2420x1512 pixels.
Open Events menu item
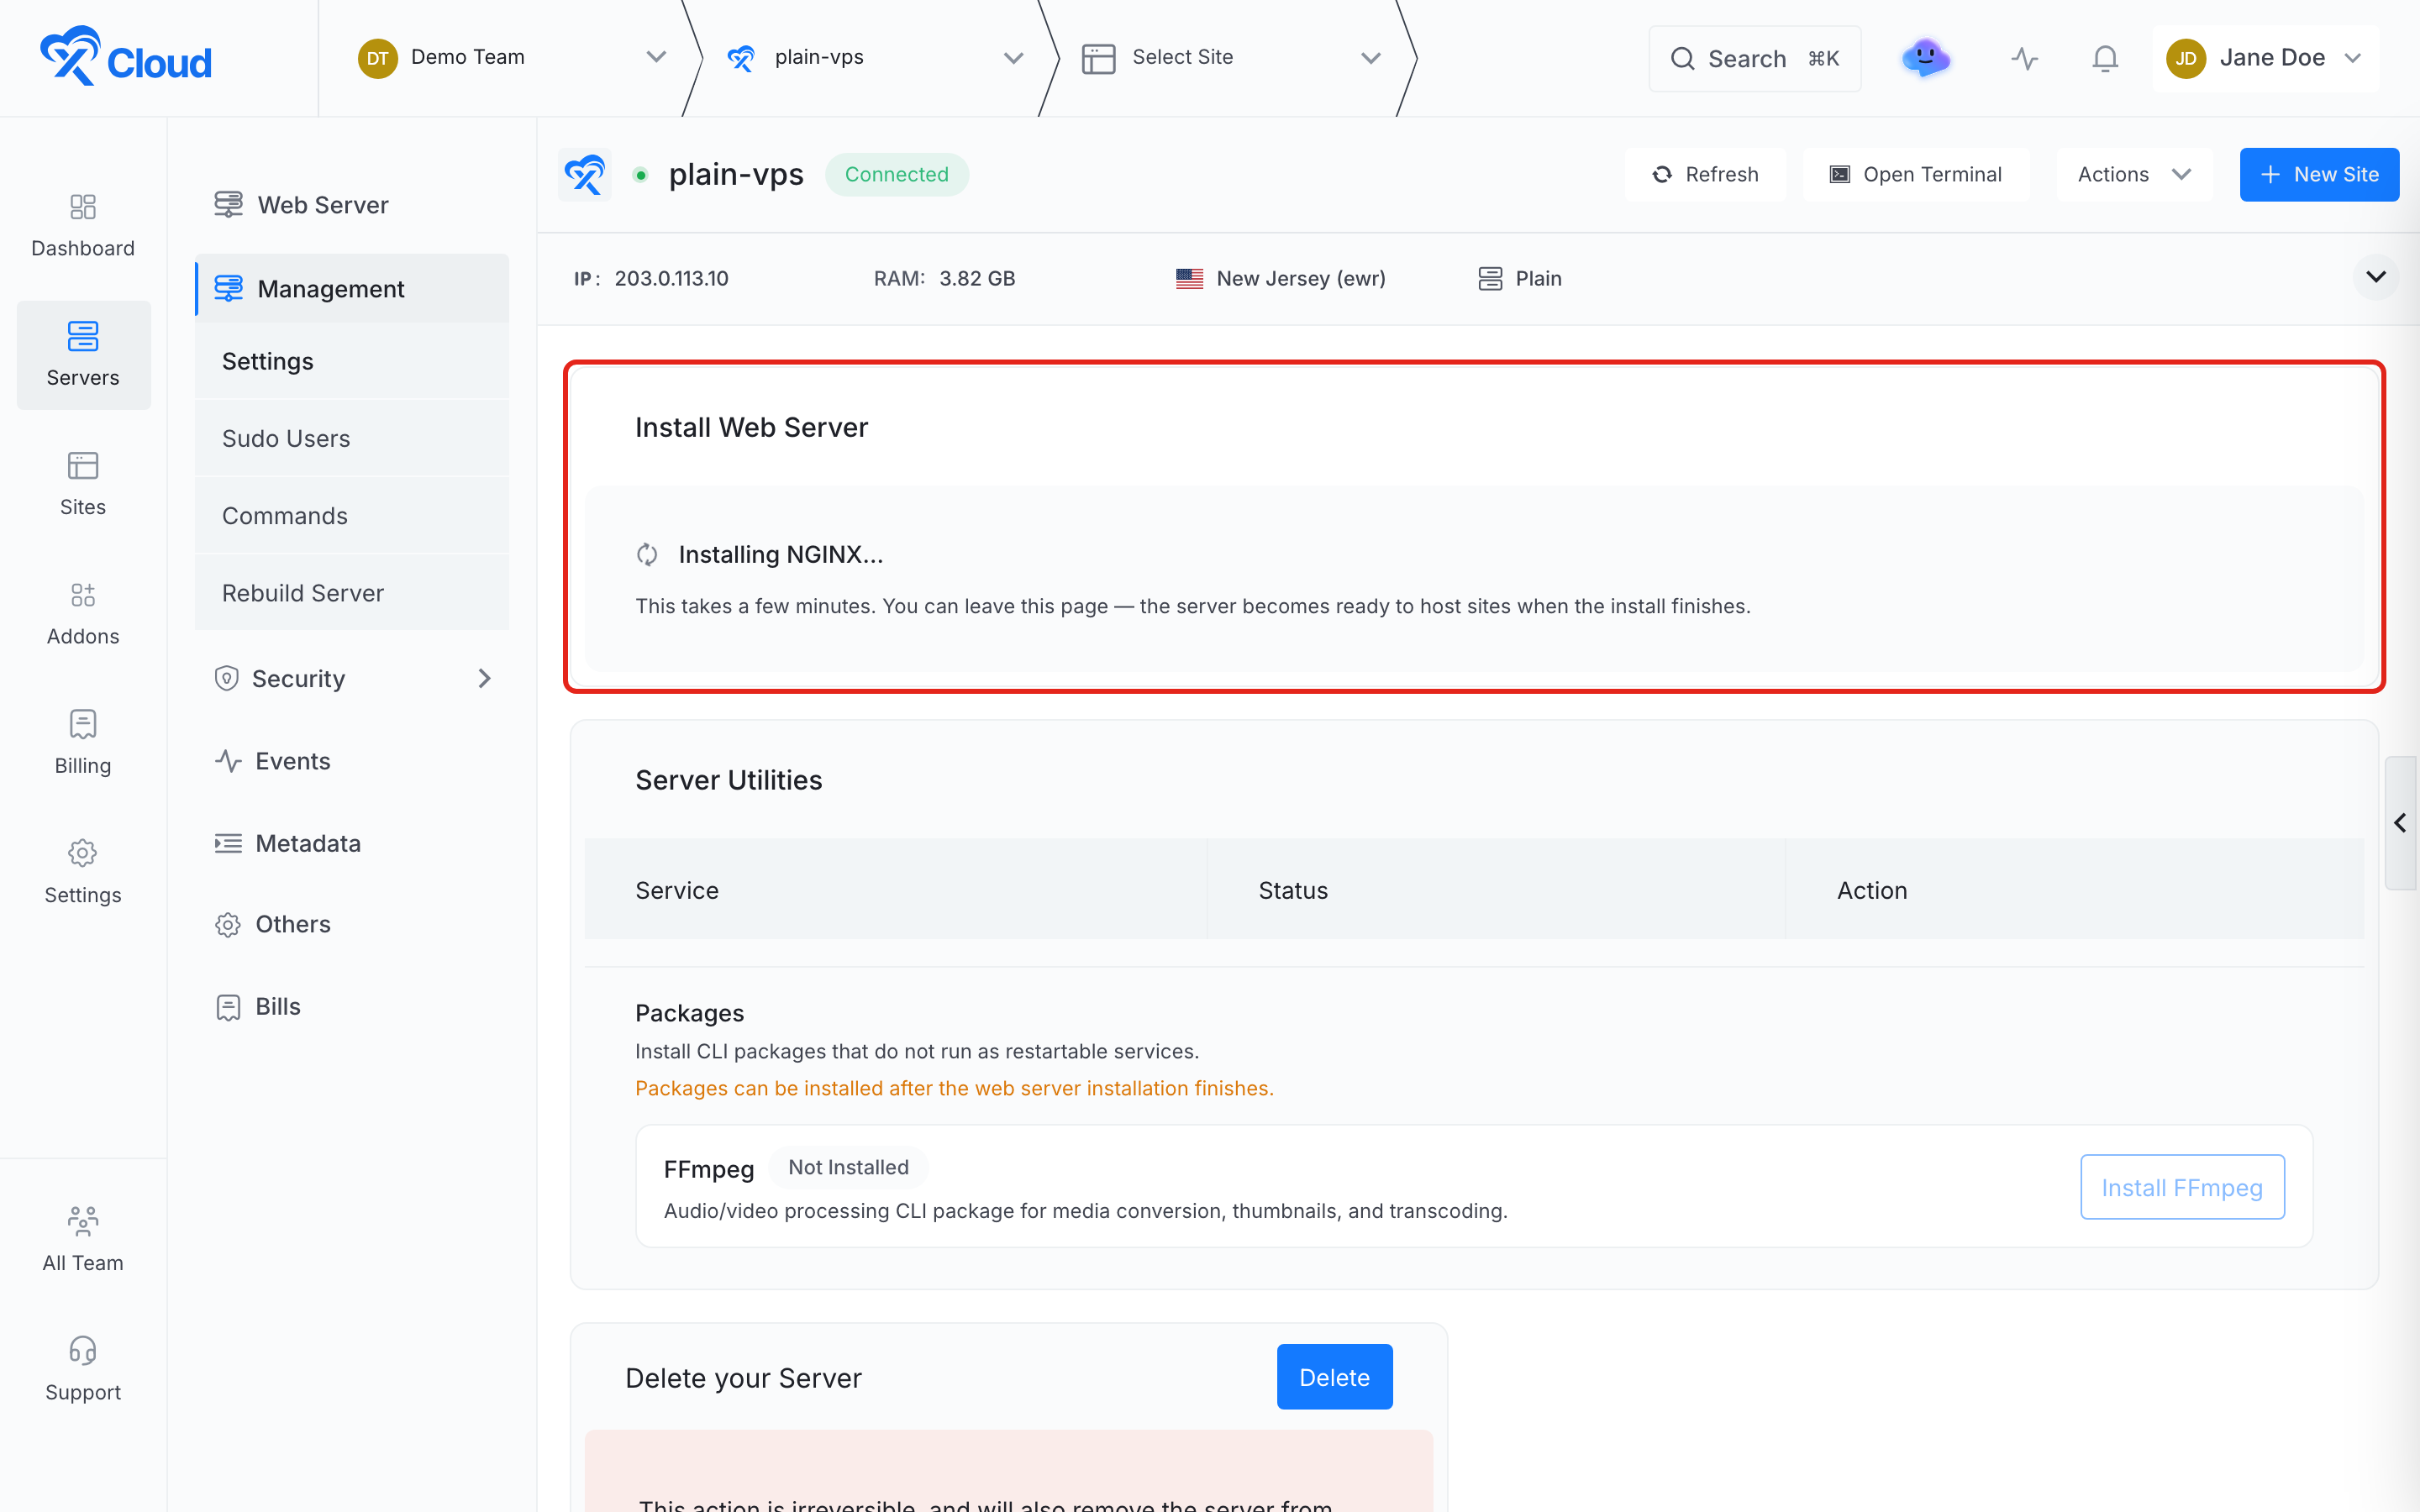click(353, 761)
